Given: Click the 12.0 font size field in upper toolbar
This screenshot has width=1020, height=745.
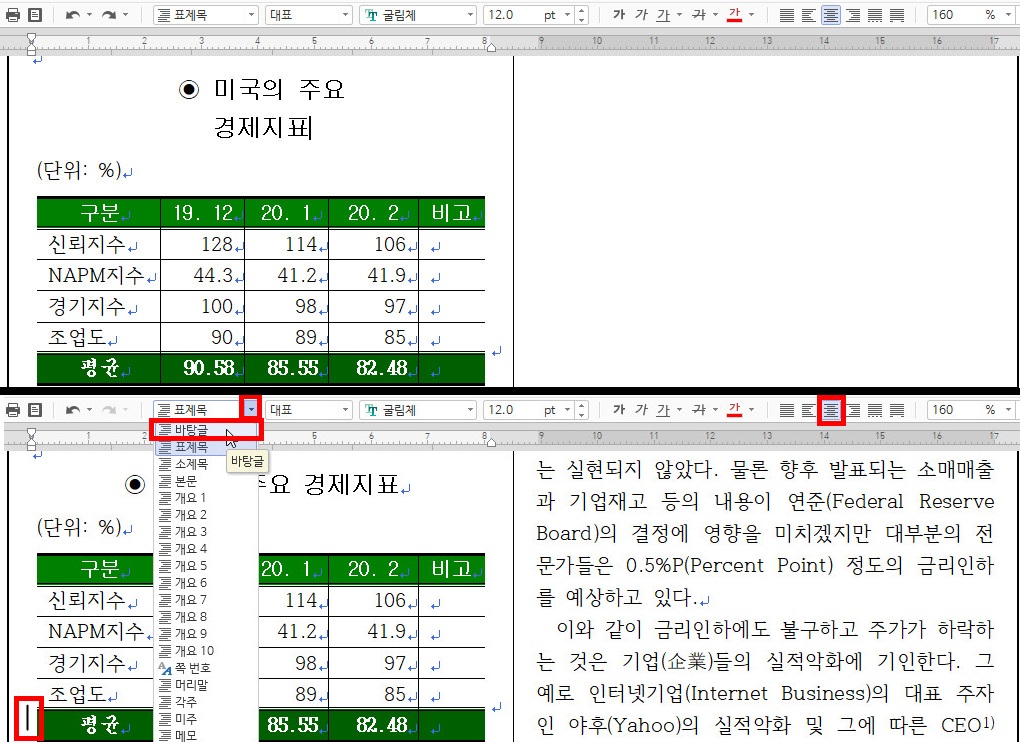Looking at the screenshot, I should tap(513, 15).
